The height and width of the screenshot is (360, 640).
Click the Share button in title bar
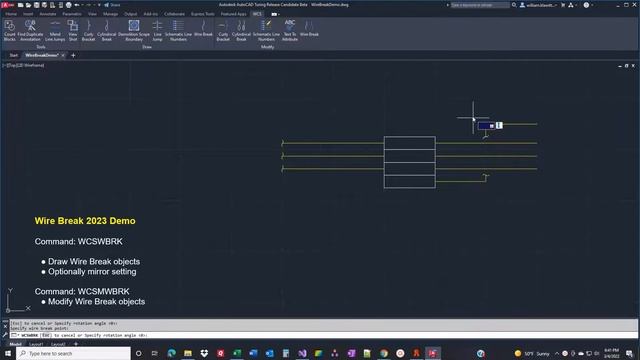pyautogui.click(x=112, y=5)
